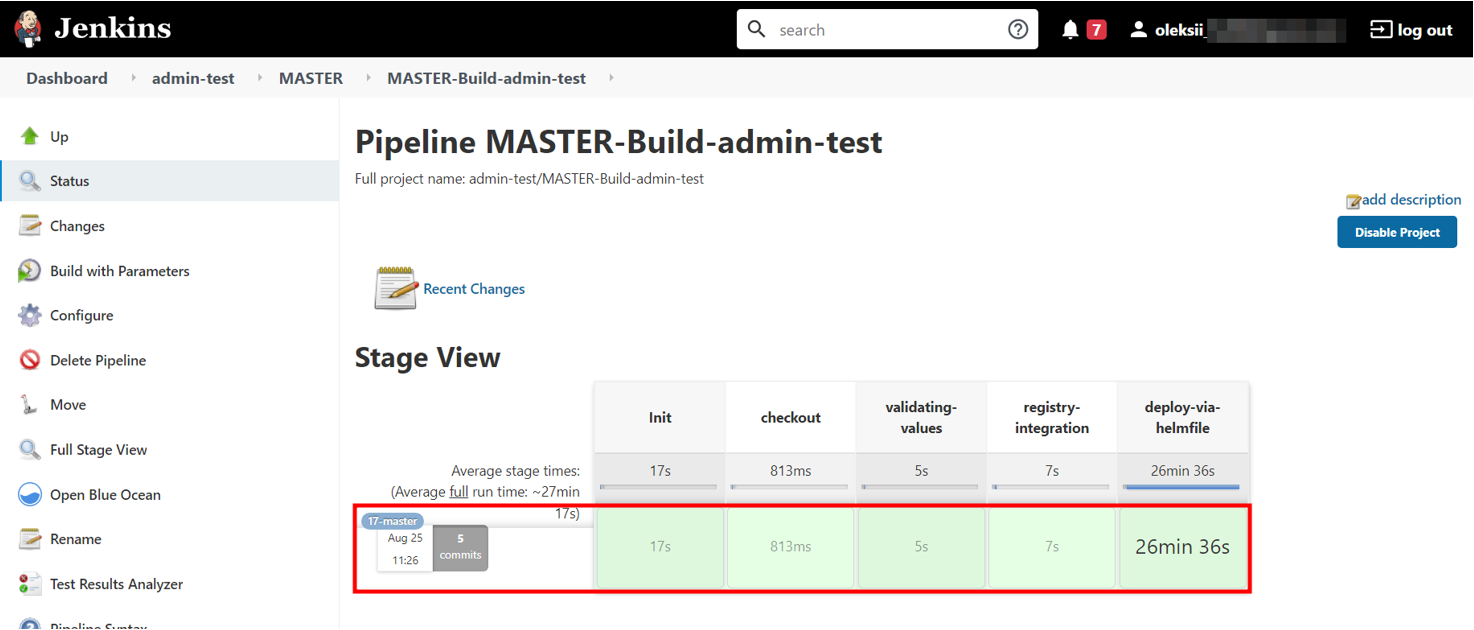Go to Dashboard breadcrumb link
Image resolution: width=1474 pixels, height=630 pixels.
pyautogui.click(x=67, y=78)
